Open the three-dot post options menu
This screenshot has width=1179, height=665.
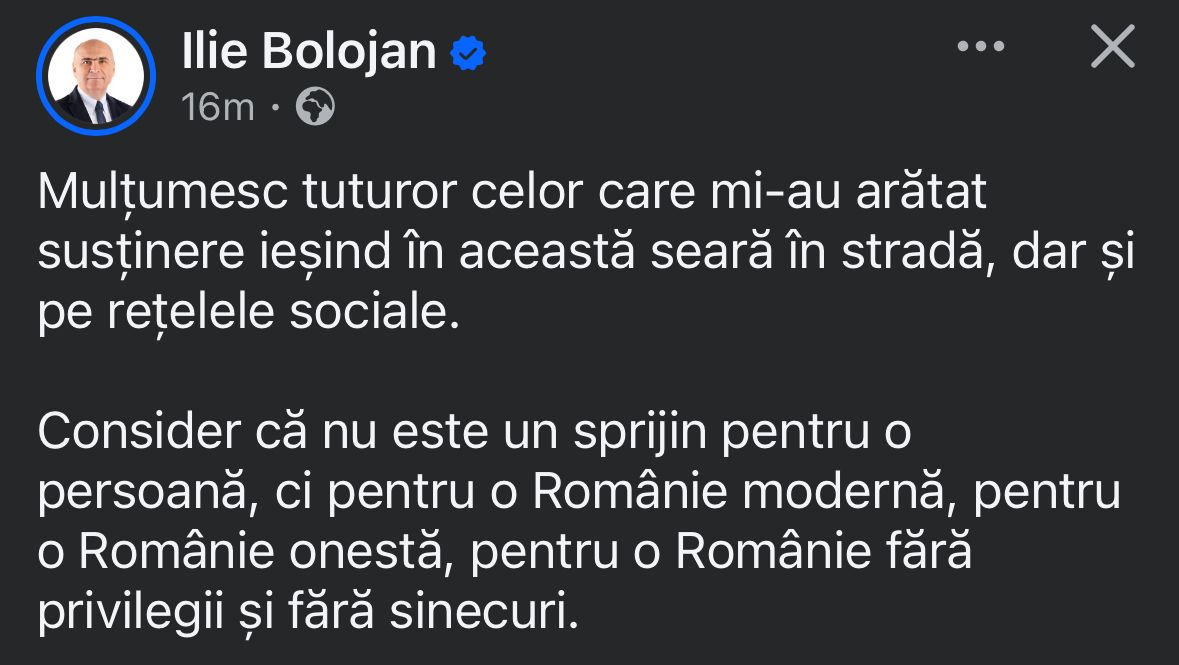point(981,46)
